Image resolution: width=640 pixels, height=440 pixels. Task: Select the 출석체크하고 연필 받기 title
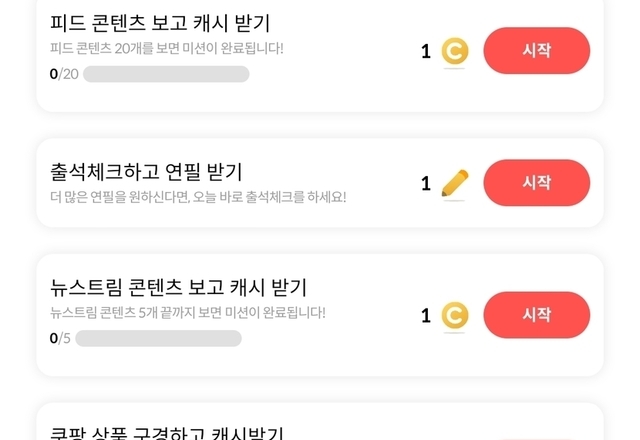(146, 172)
